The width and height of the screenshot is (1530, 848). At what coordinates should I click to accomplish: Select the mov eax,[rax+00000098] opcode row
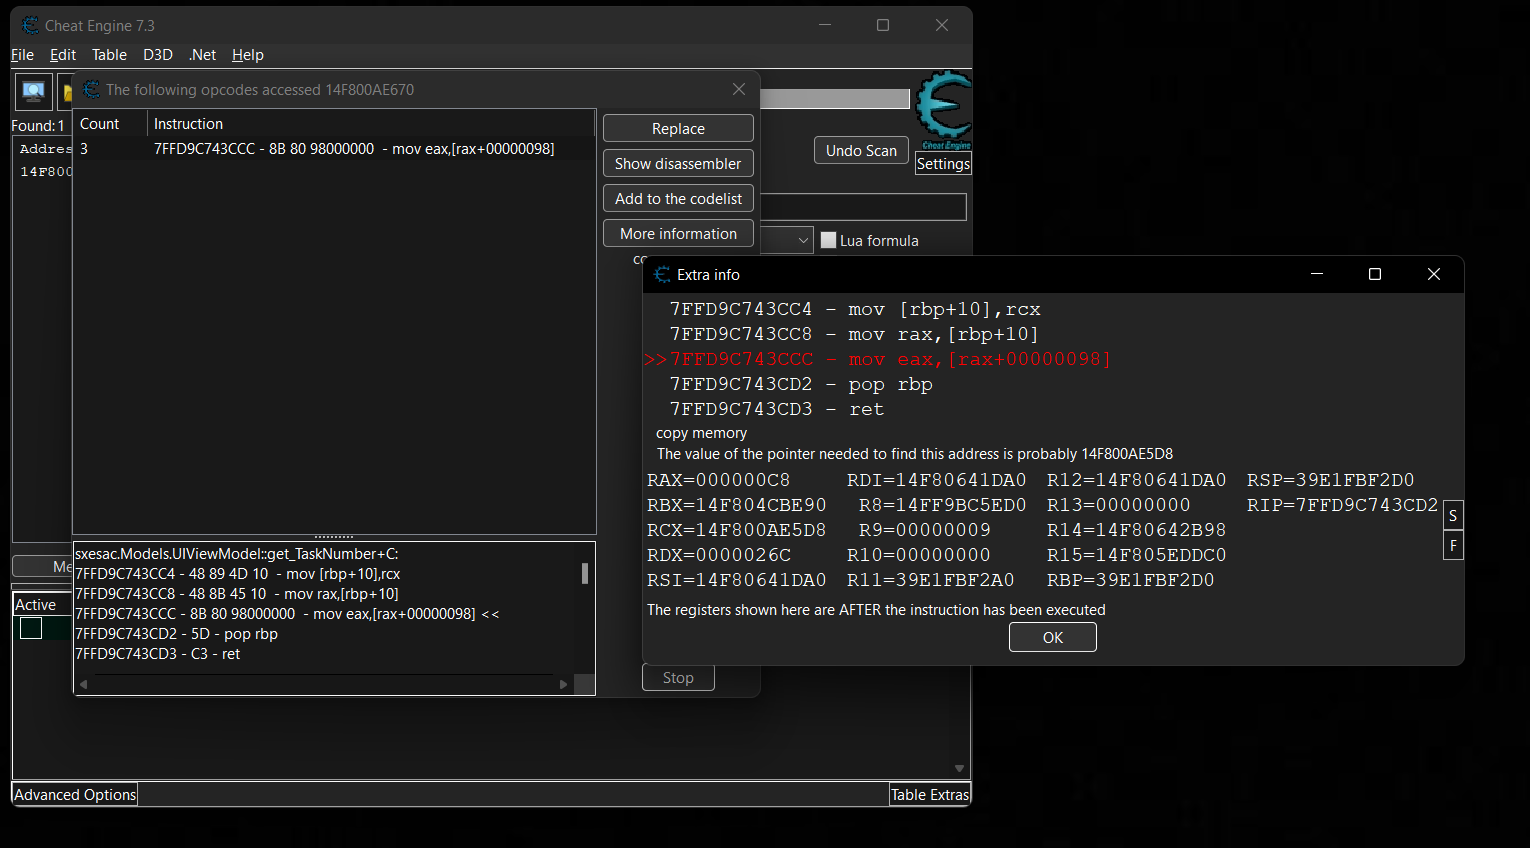(334, 149)
